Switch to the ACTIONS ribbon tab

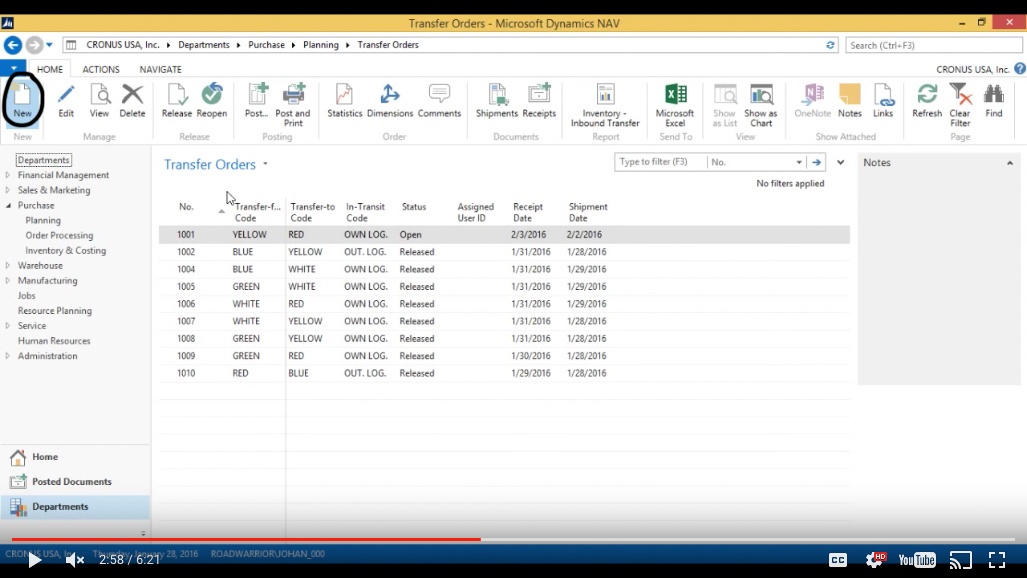101,69
